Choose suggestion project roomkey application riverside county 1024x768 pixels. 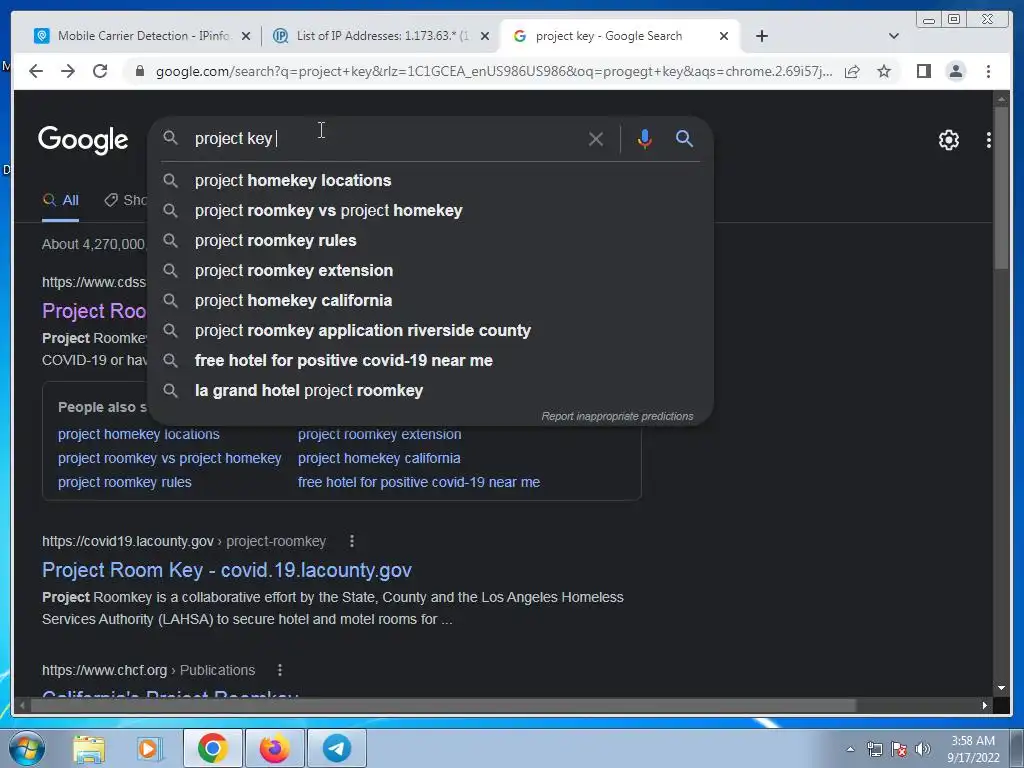[431, 330]
